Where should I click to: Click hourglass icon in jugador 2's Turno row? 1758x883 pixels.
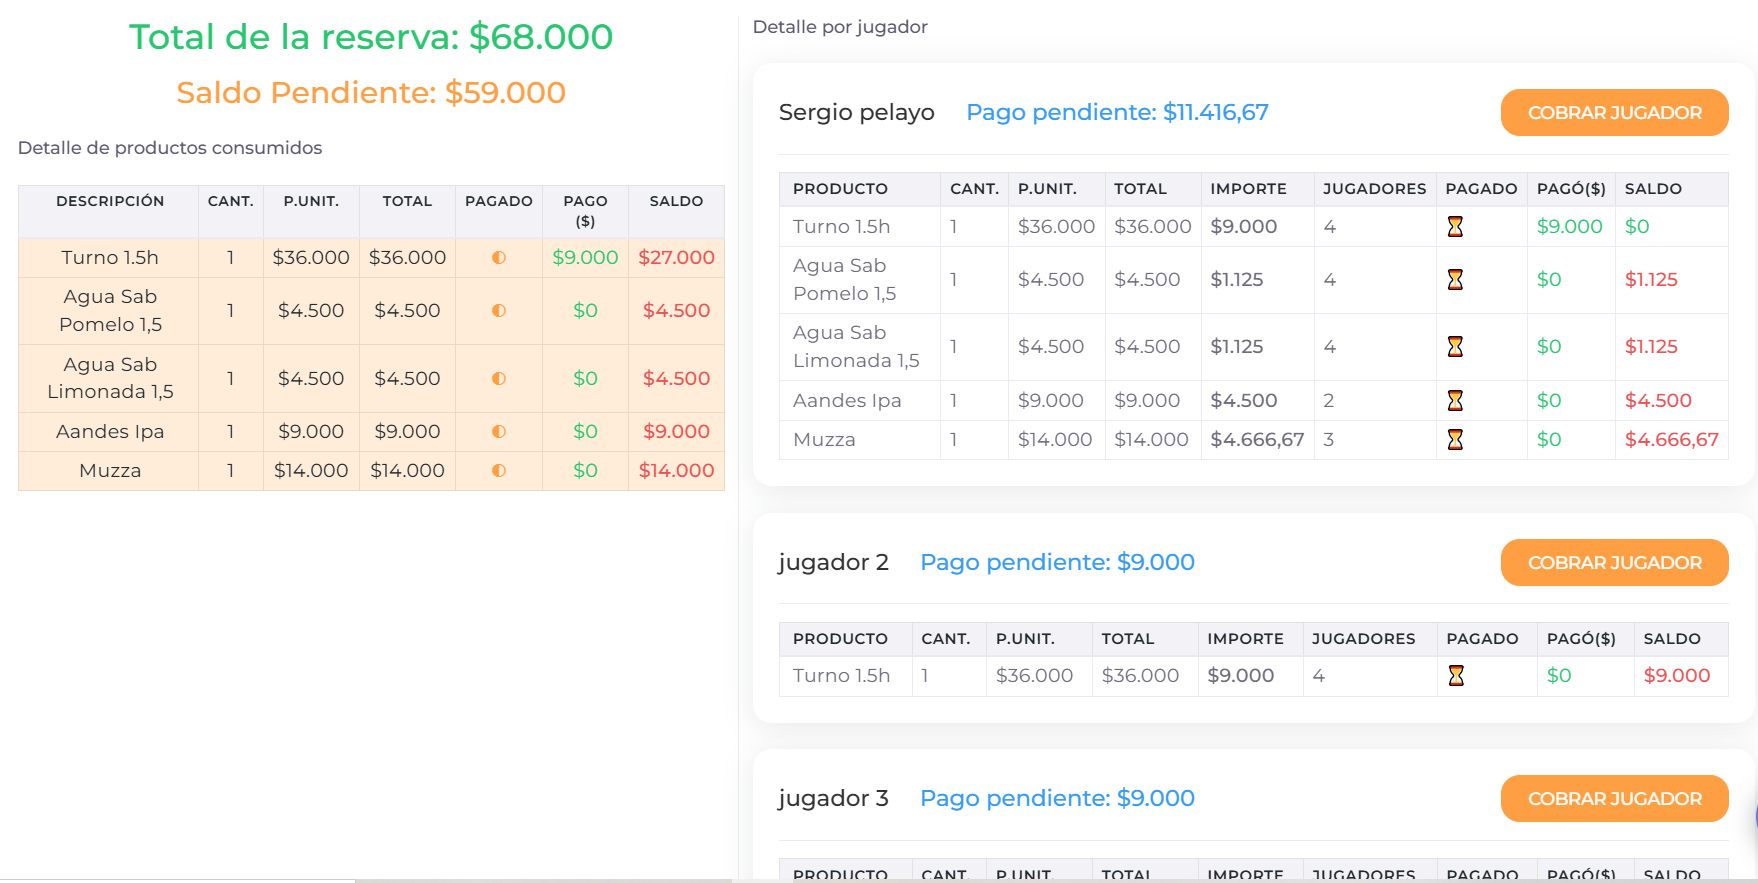click(1456, 676)
